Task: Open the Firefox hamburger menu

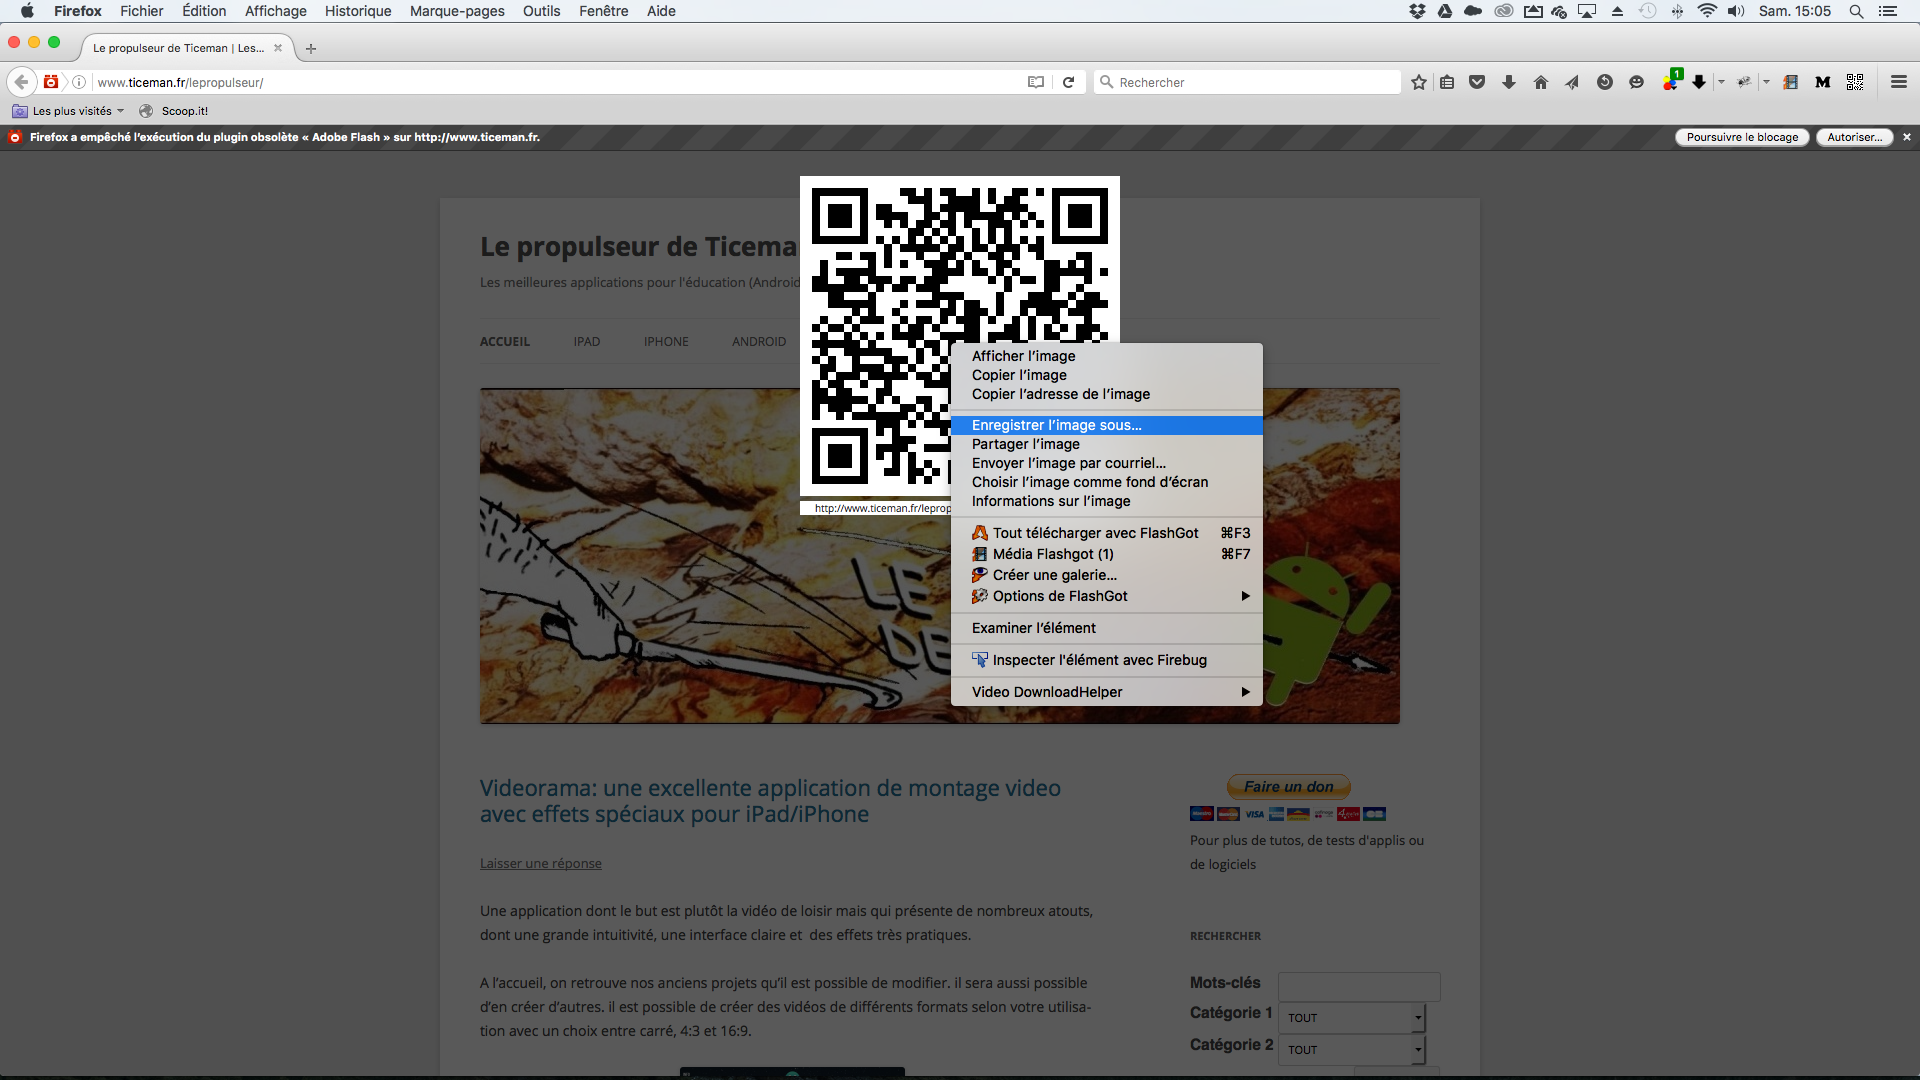Action: tap(1899, 82)
